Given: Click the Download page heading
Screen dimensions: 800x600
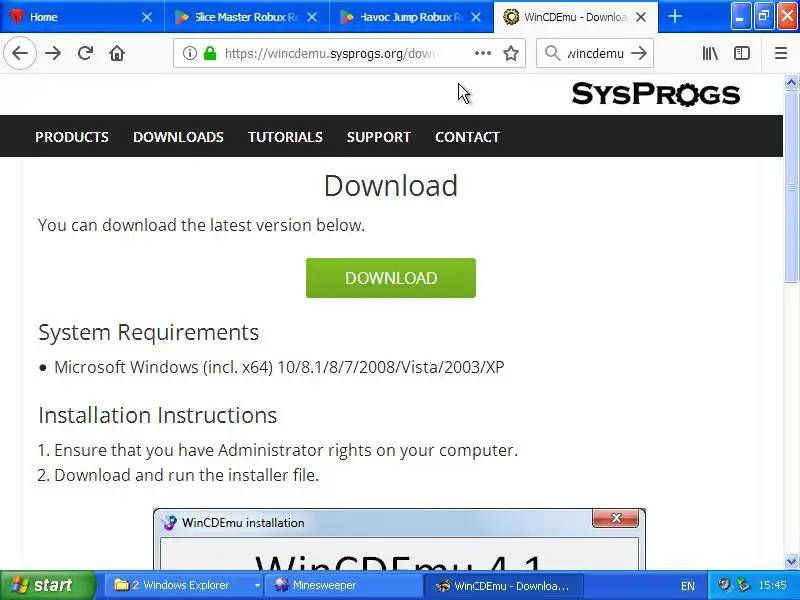Looking at the screenshot, I should 391,185.
